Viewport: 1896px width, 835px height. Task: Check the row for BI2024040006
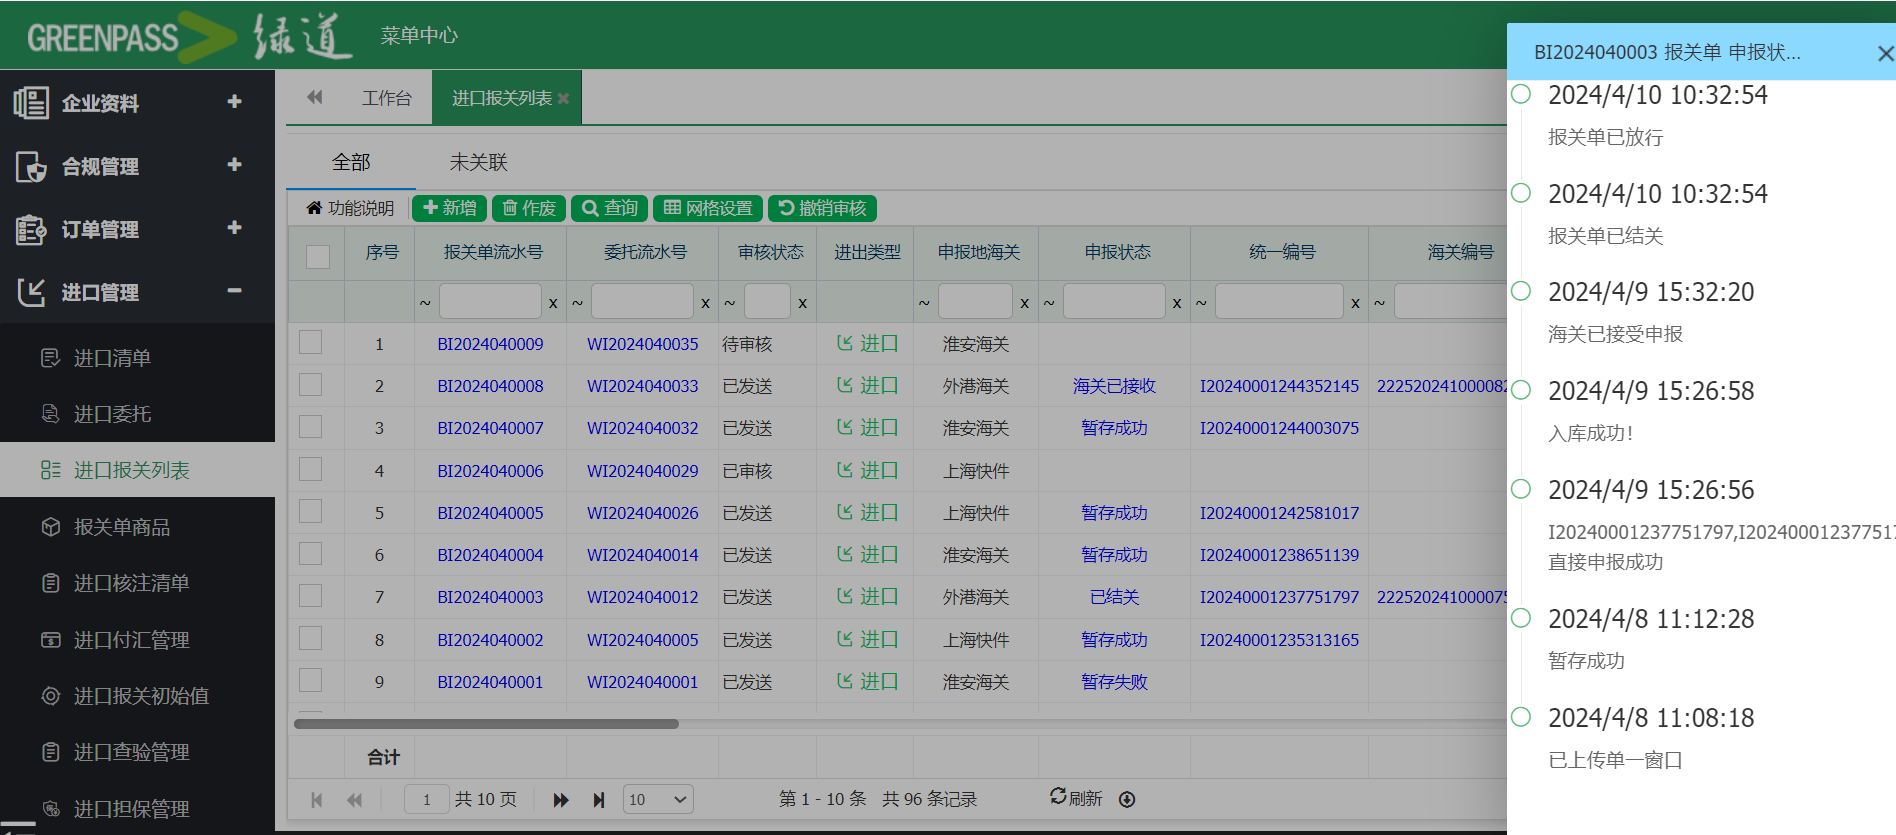(311, 469)
